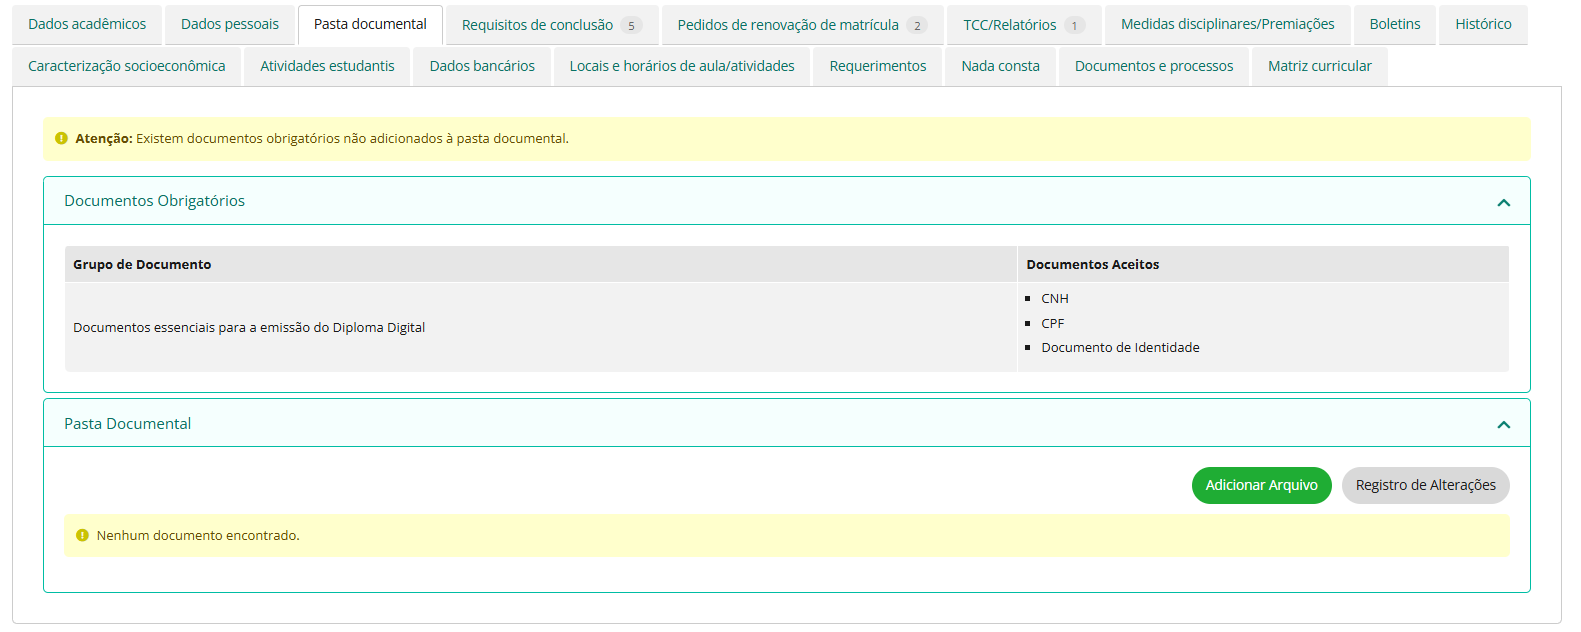The width and height of the screenshot is (1581, 632).
Task: Open Registro de Alterações
Action: point(1425,485)
